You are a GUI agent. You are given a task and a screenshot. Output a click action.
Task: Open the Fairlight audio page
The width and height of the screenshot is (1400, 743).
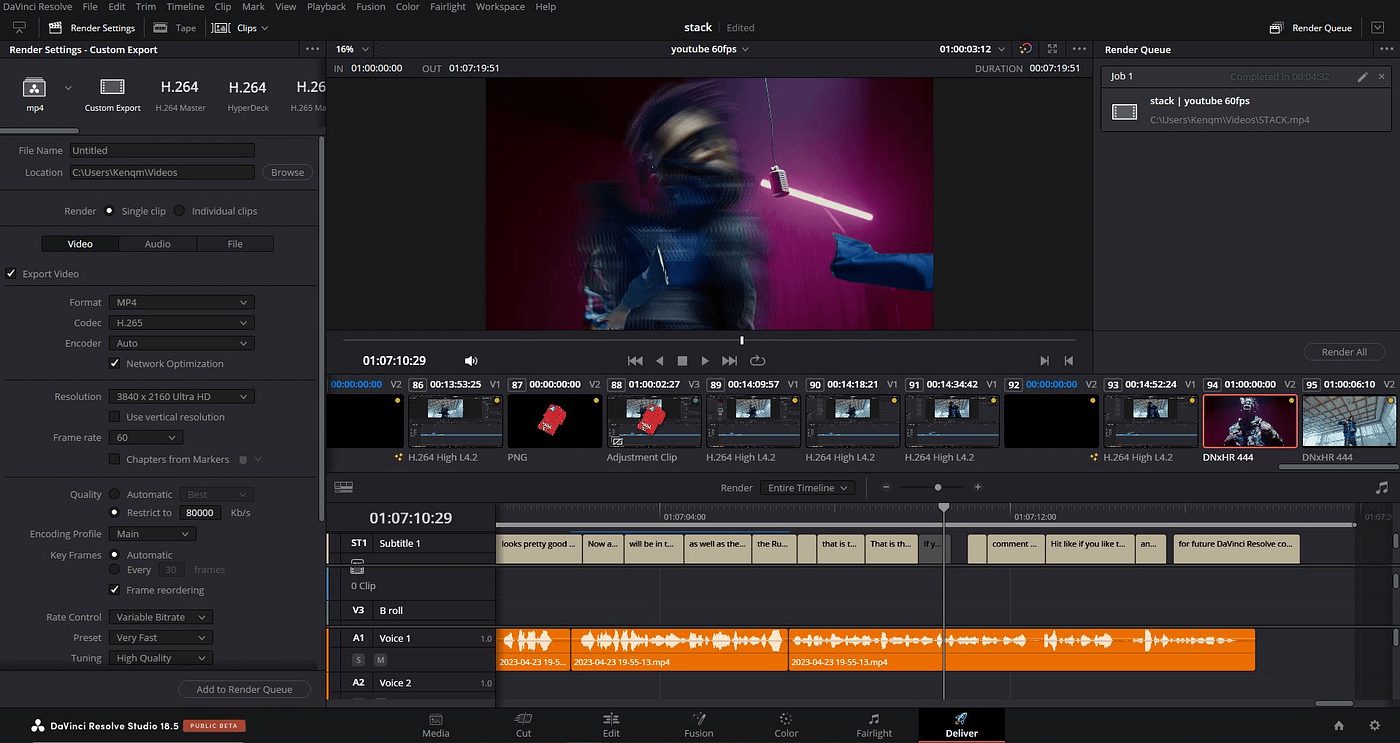(x=874, y=725)
